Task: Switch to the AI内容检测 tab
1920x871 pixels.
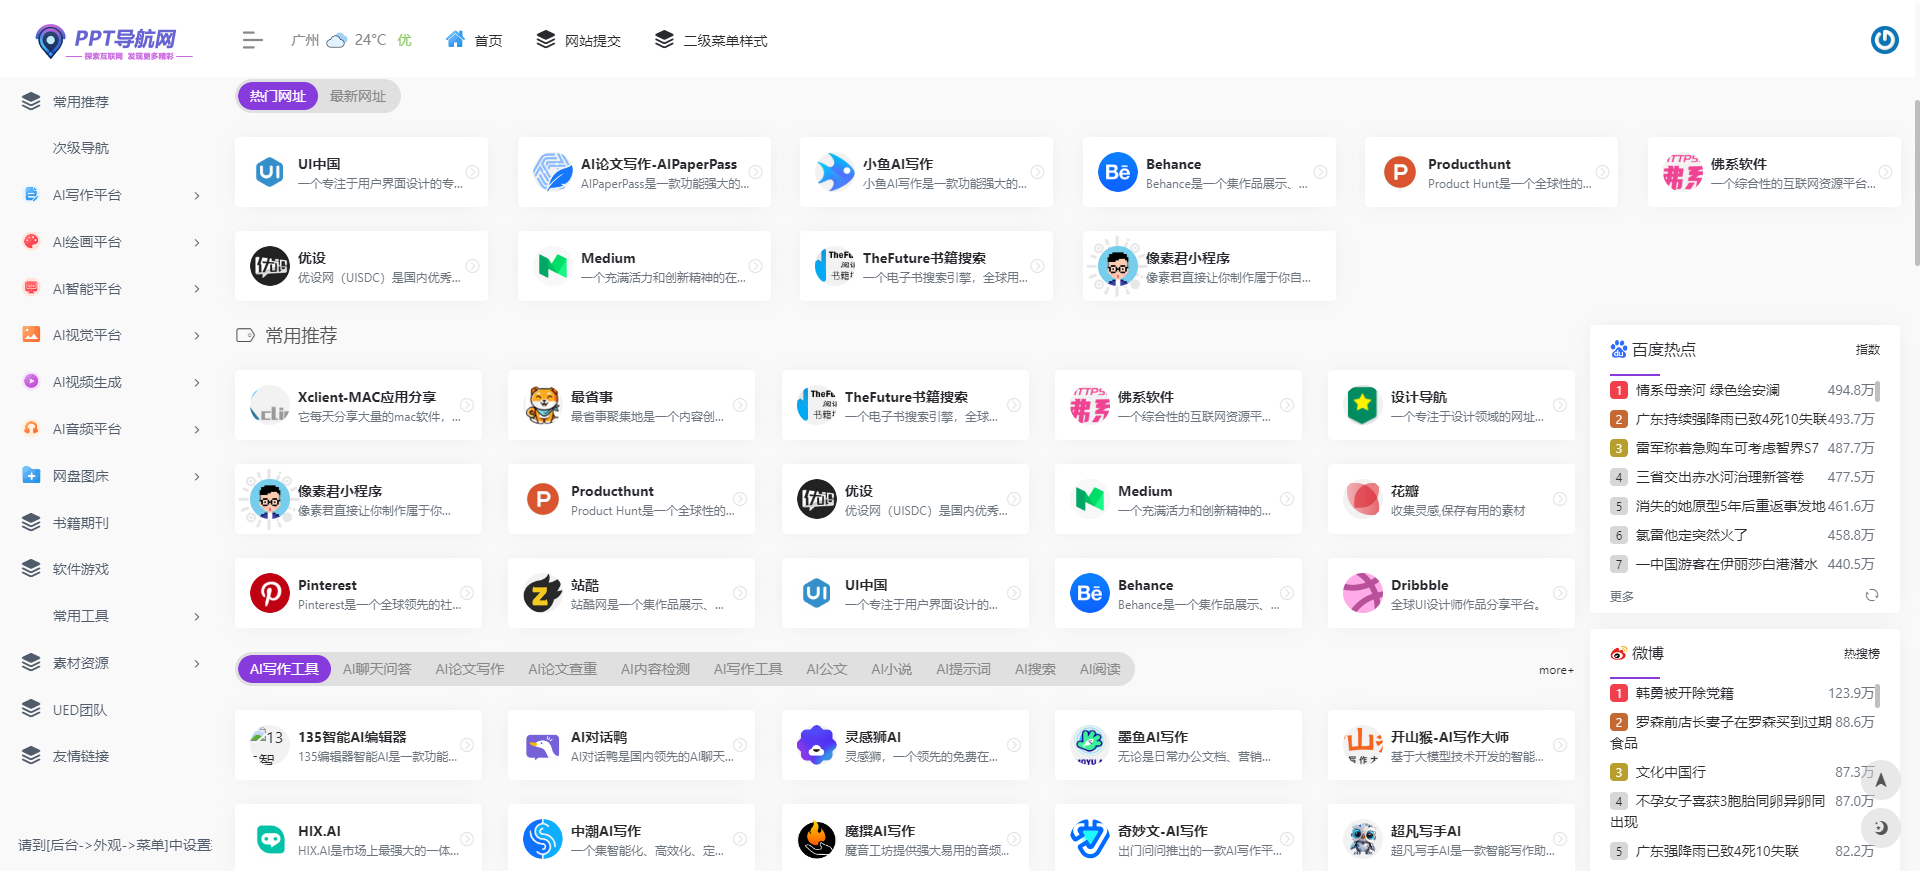Action: [x=655, y=669]
